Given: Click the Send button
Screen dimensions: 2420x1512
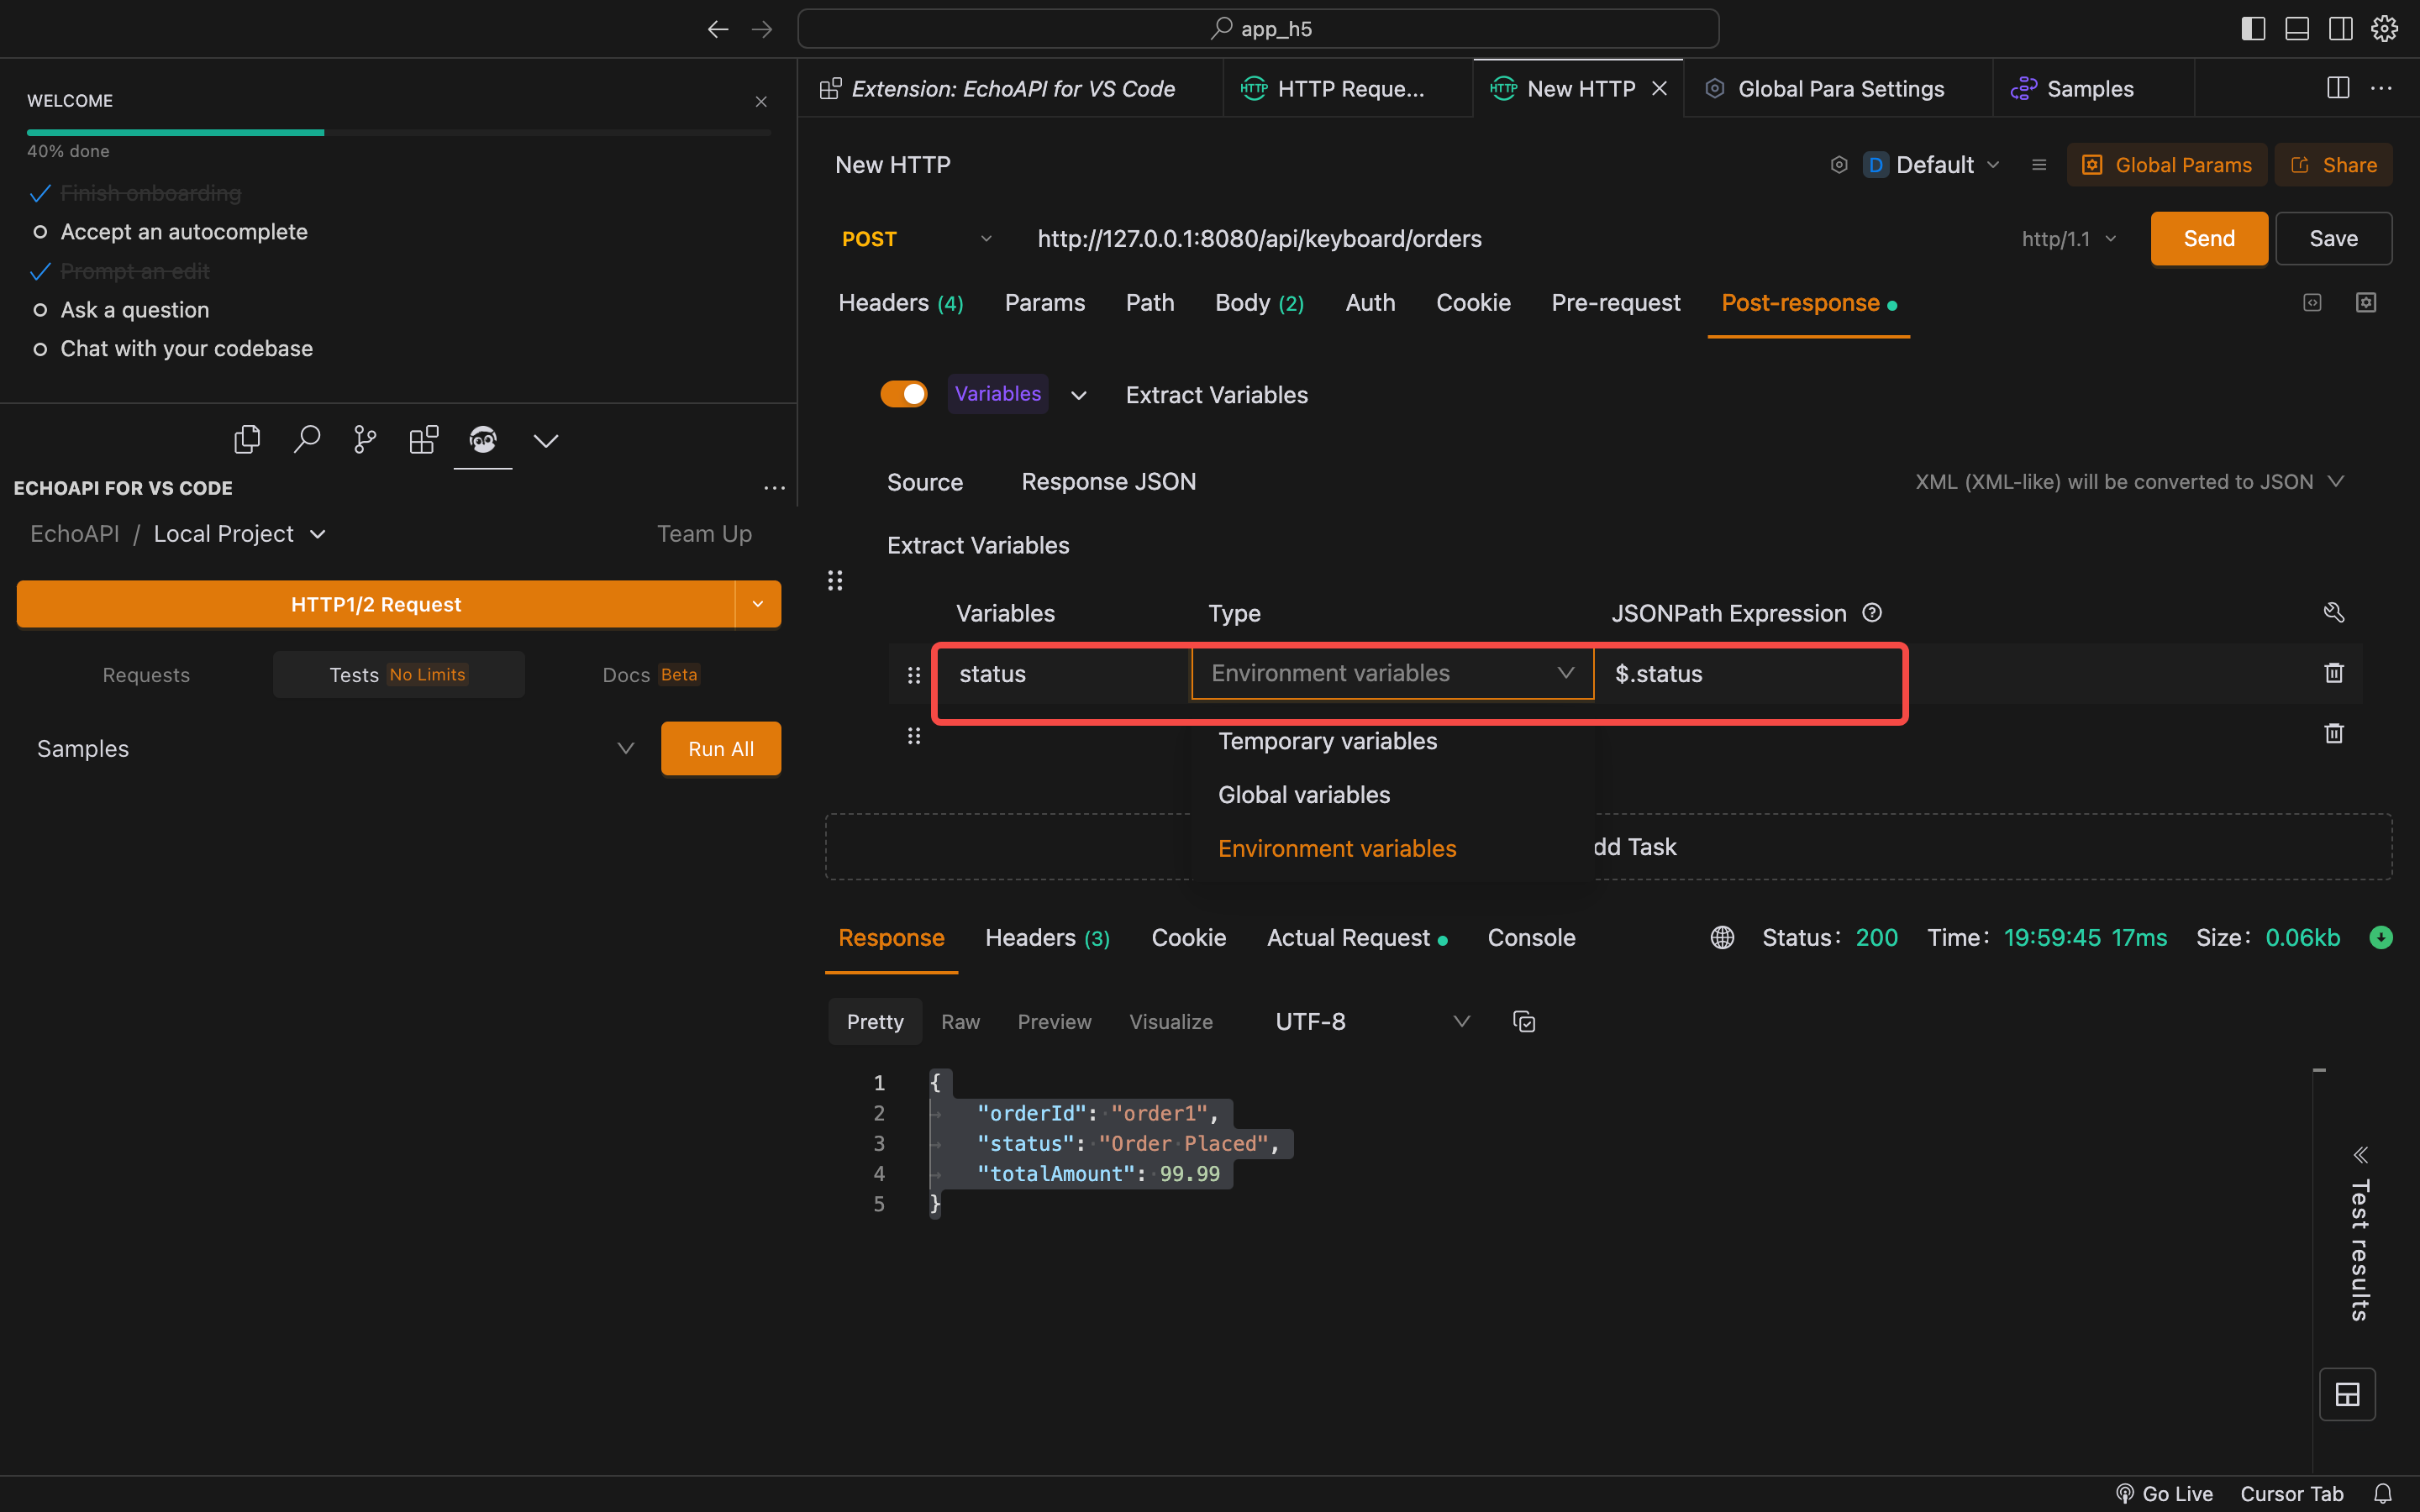Looking at the screenshot, I should 2209,238.
